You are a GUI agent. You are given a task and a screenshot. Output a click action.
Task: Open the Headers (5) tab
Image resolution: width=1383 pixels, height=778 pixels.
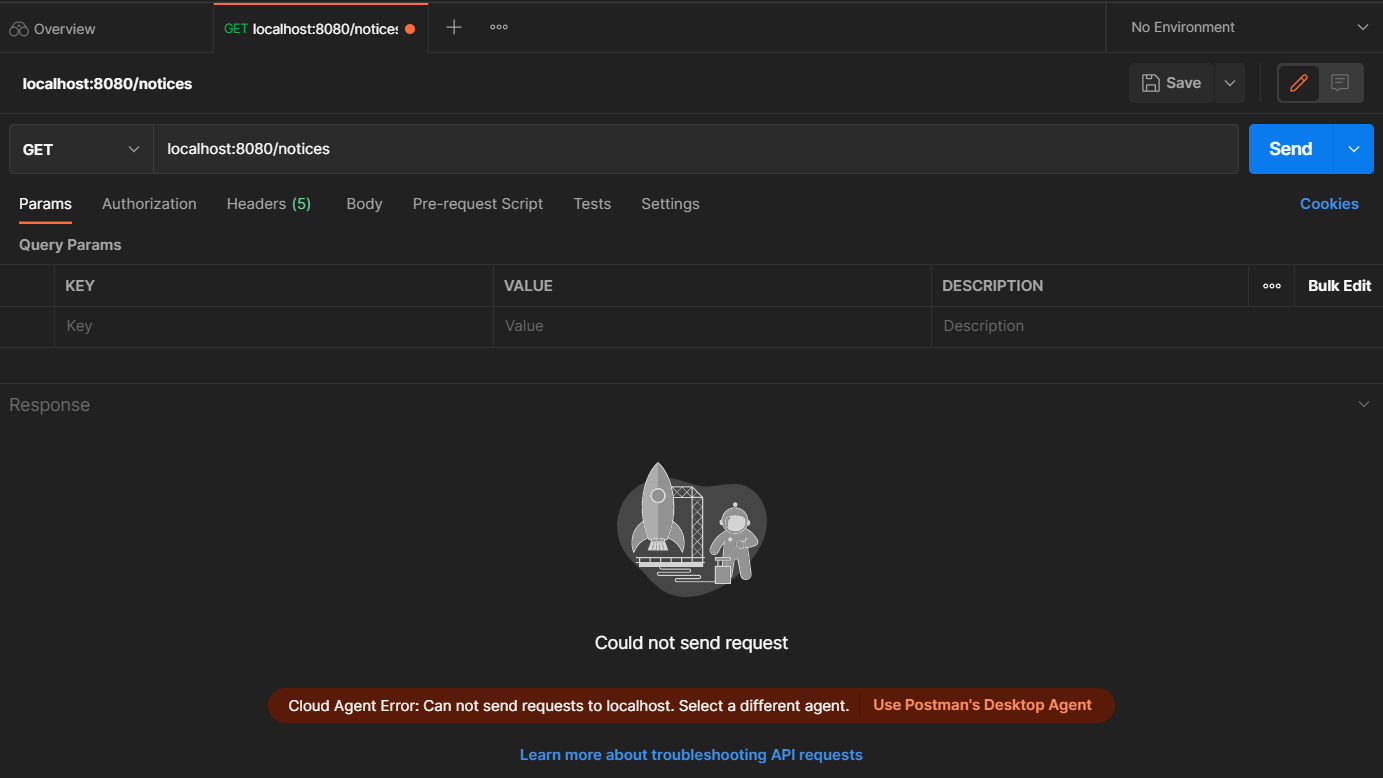click(x=269, y=203)
